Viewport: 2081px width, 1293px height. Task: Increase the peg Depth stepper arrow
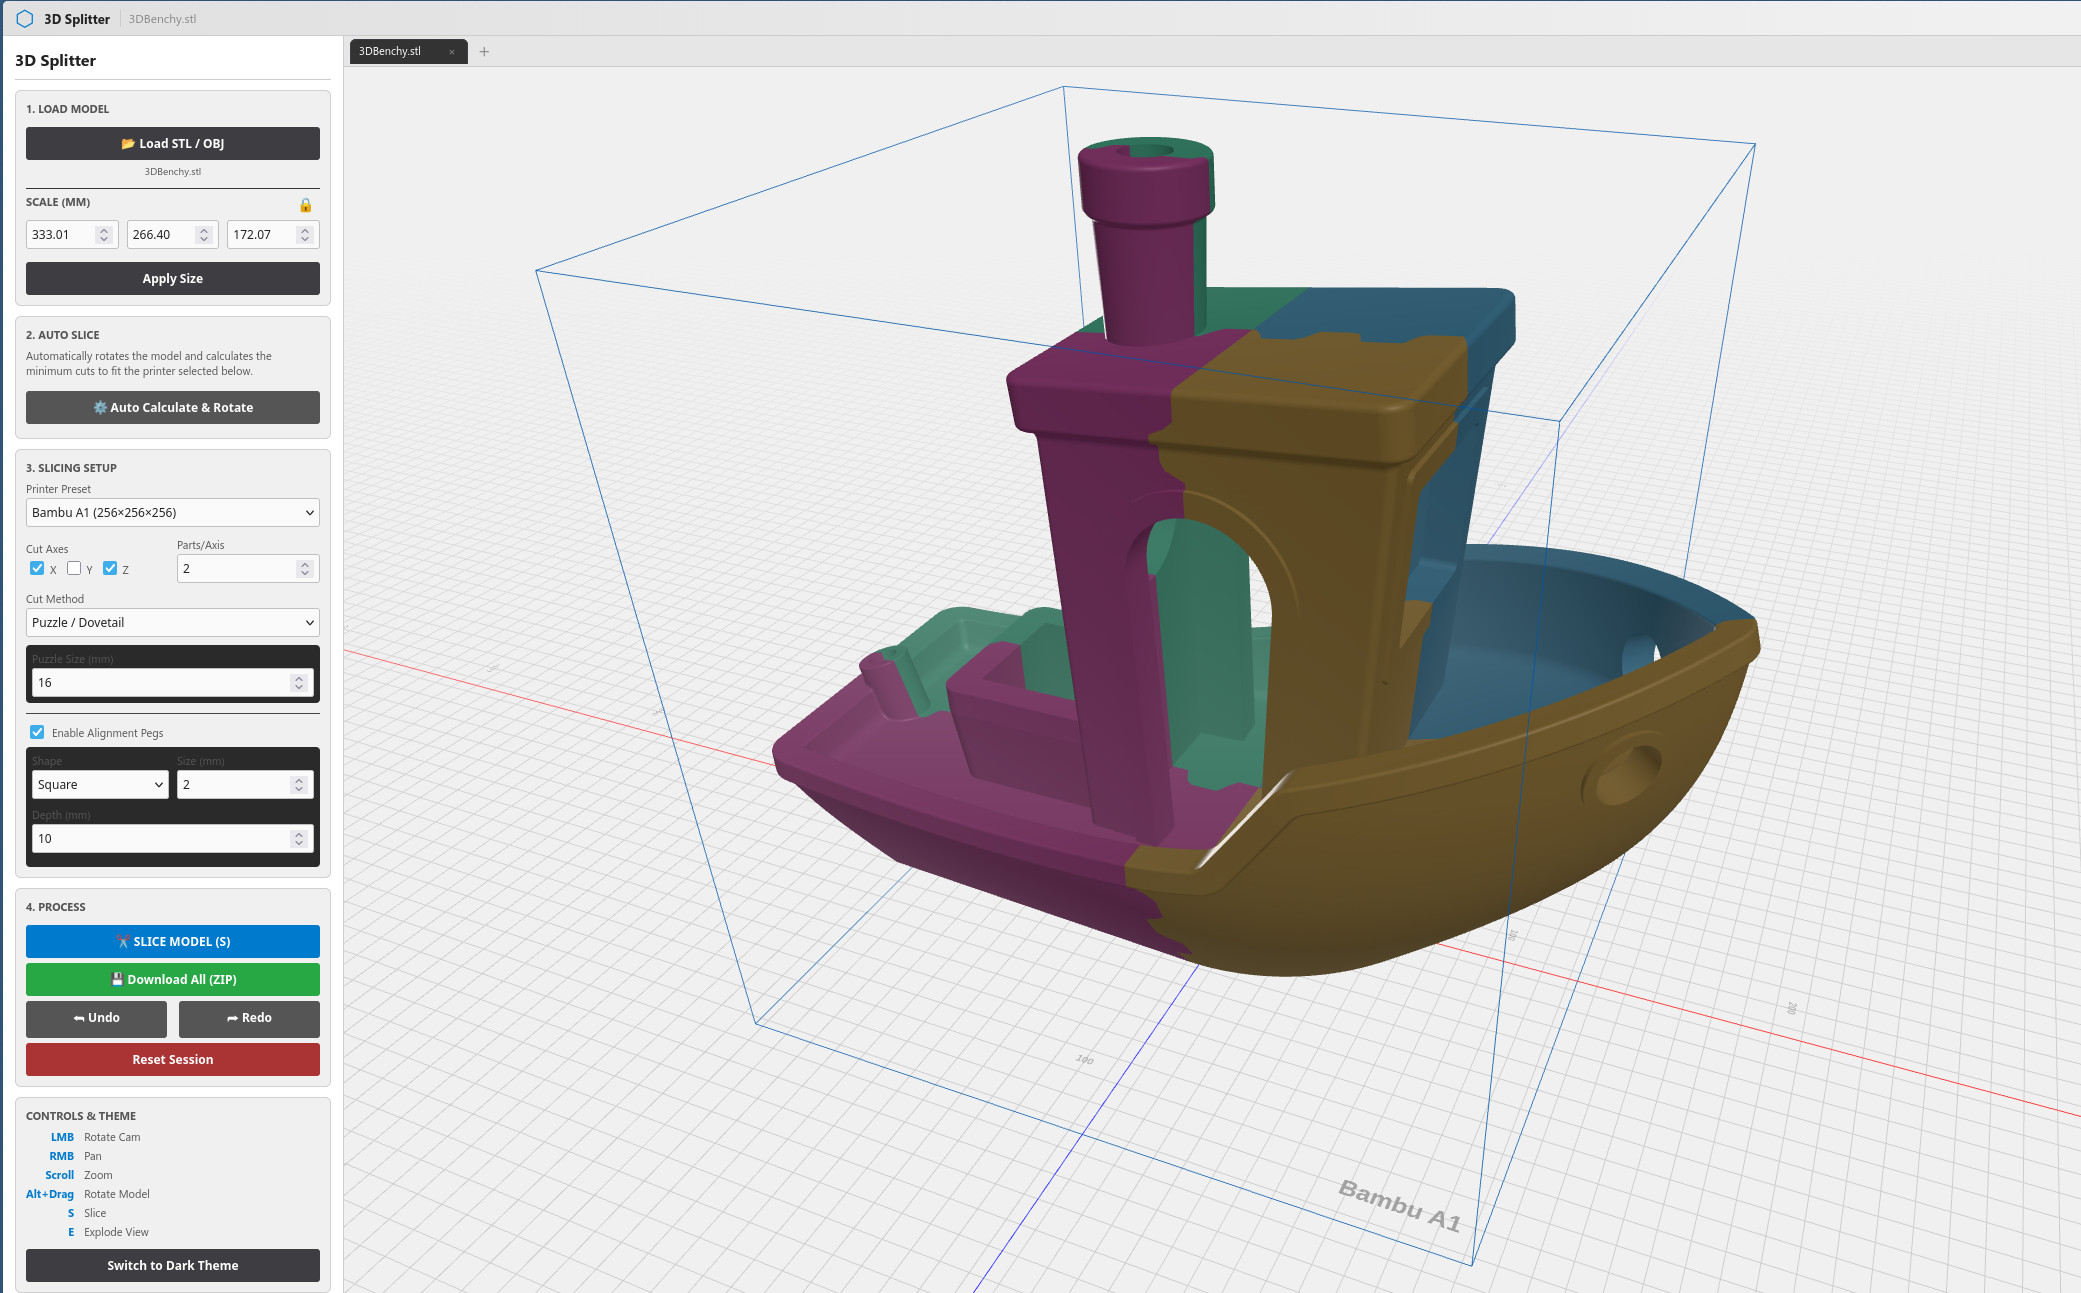pyautogui.click(x=298, y=834)
